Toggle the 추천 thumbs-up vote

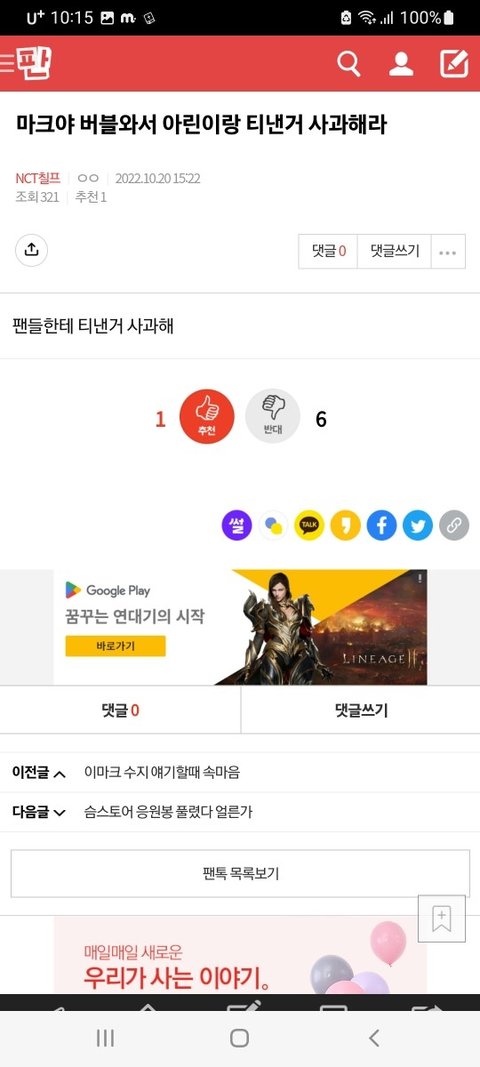207,416
